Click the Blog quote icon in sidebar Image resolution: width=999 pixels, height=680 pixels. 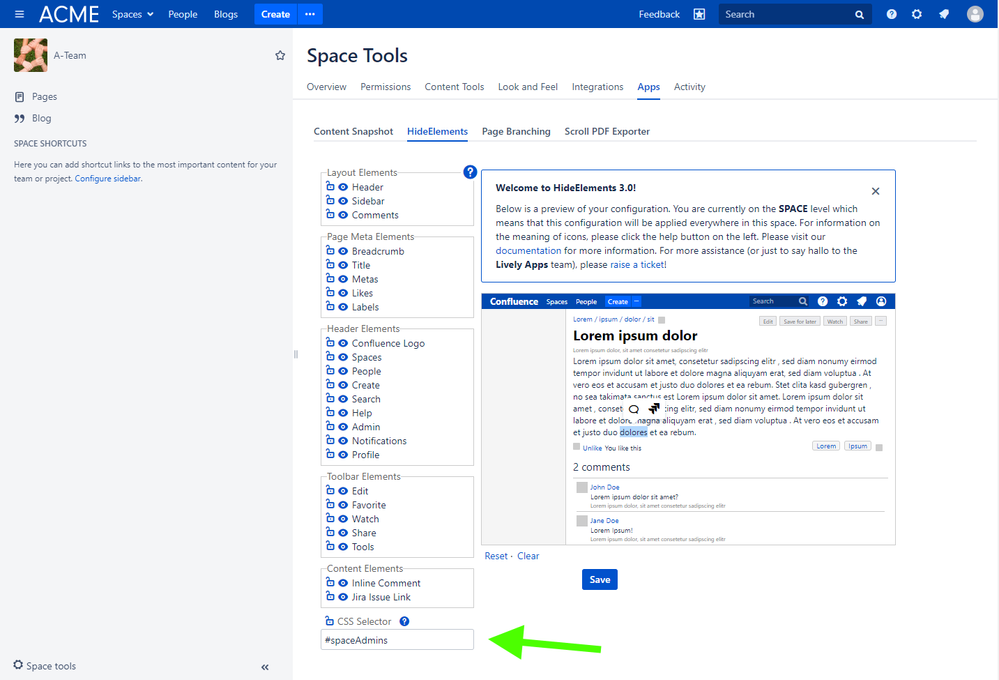click(19, 119)
